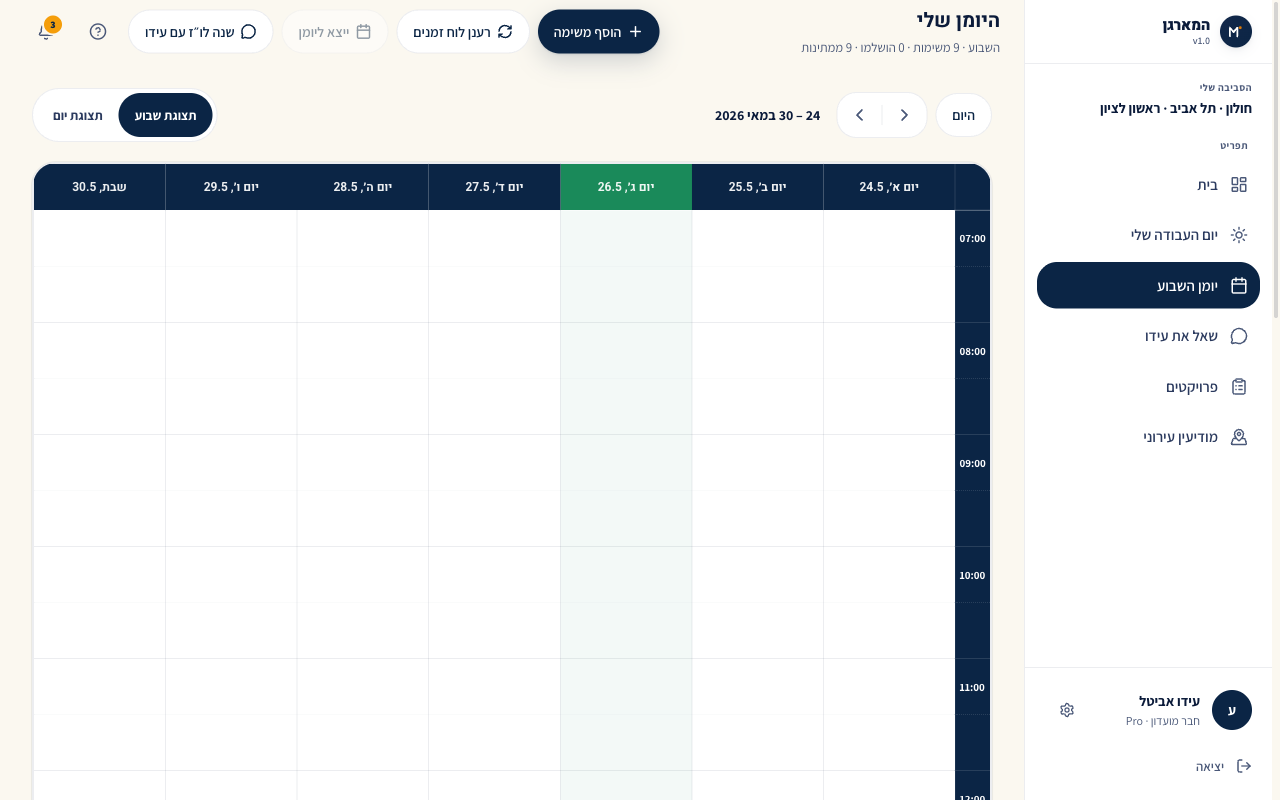Click the chat bubble icon for שאל את עידו
Image resolution: width=1280 pixels, height=800 pixels.
click(1239, 336)
